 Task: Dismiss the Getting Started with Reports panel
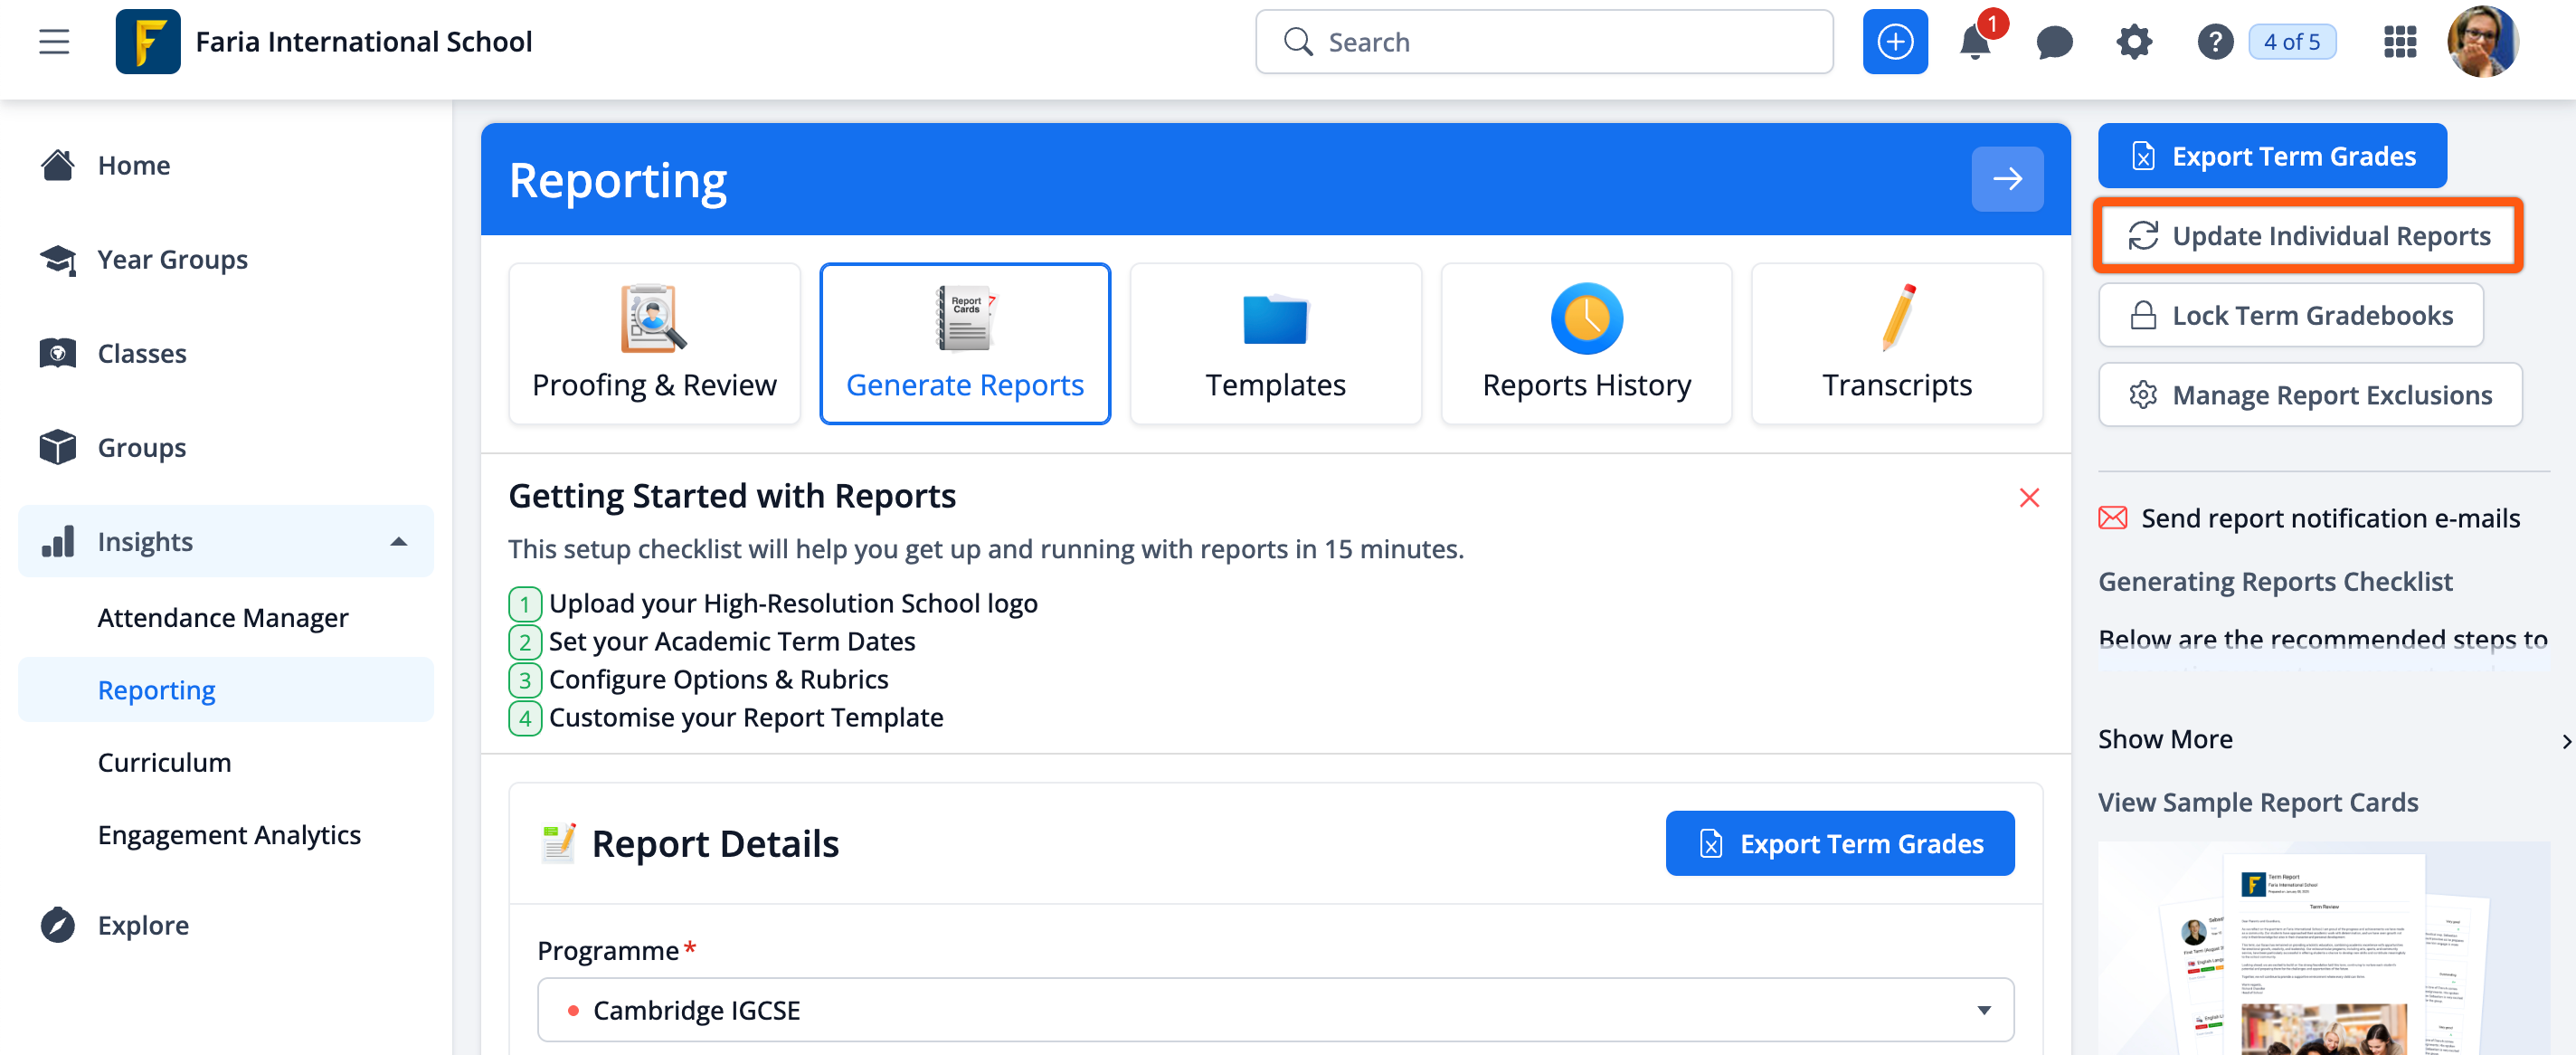click(x=2028, y=497)
